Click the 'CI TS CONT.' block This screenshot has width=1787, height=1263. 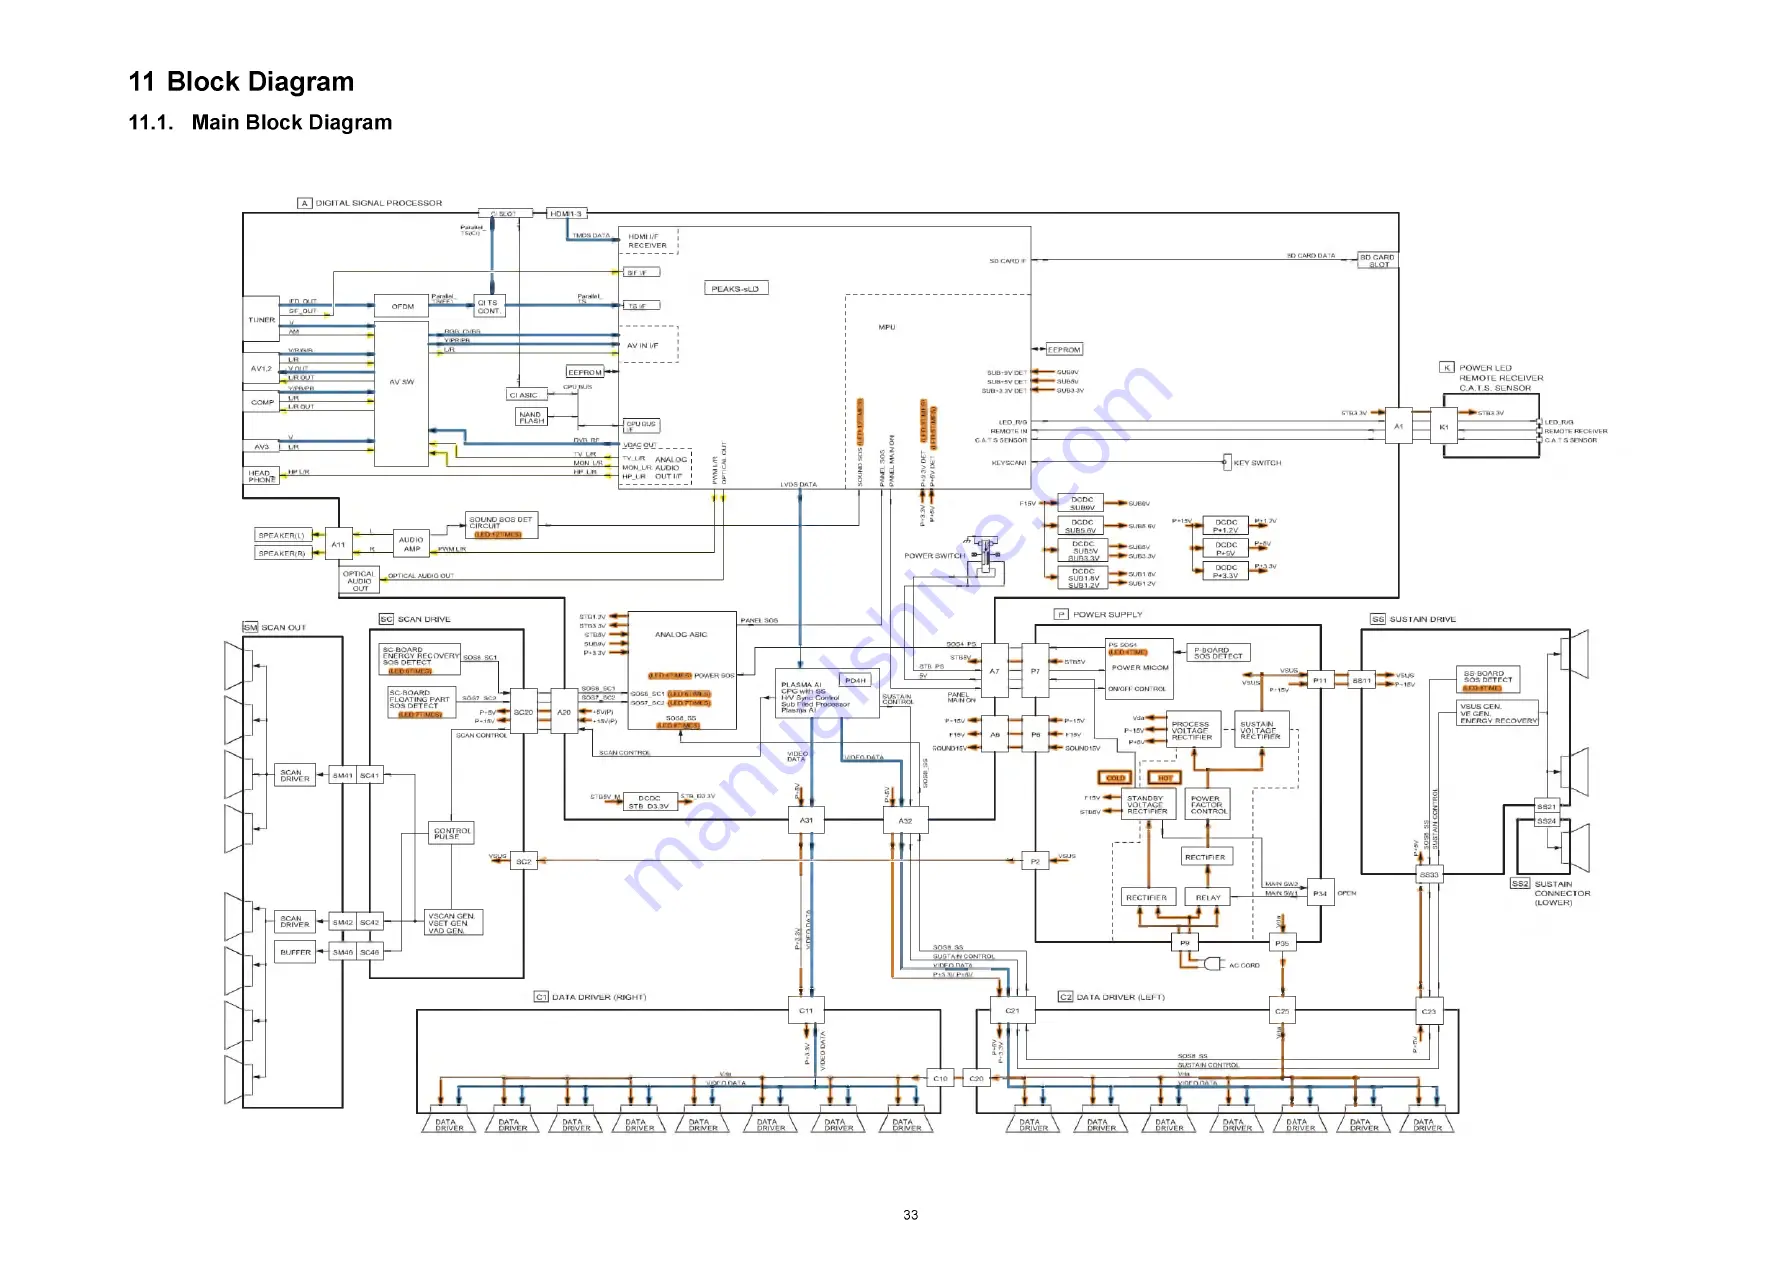(x=489, y=306)
